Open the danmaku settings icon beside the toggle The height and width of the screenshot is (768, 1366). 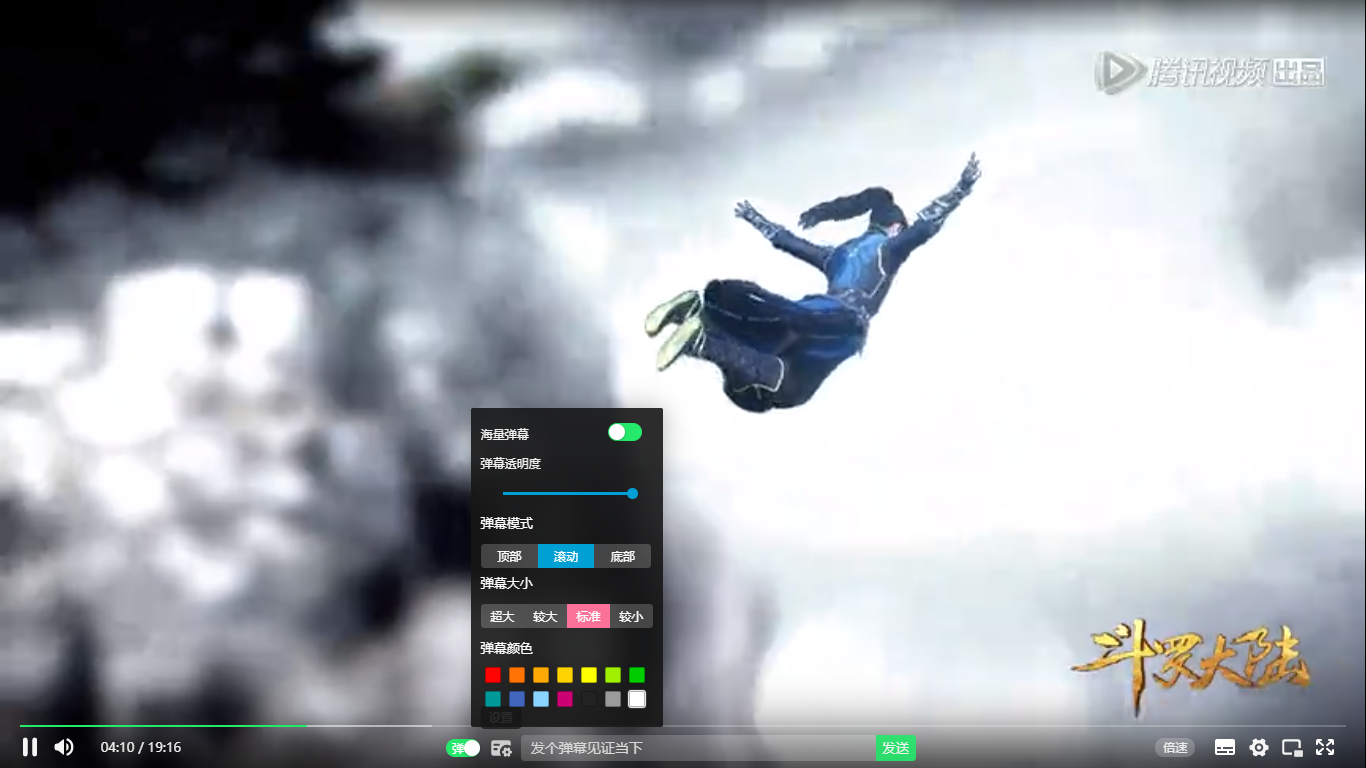point(501,748)
